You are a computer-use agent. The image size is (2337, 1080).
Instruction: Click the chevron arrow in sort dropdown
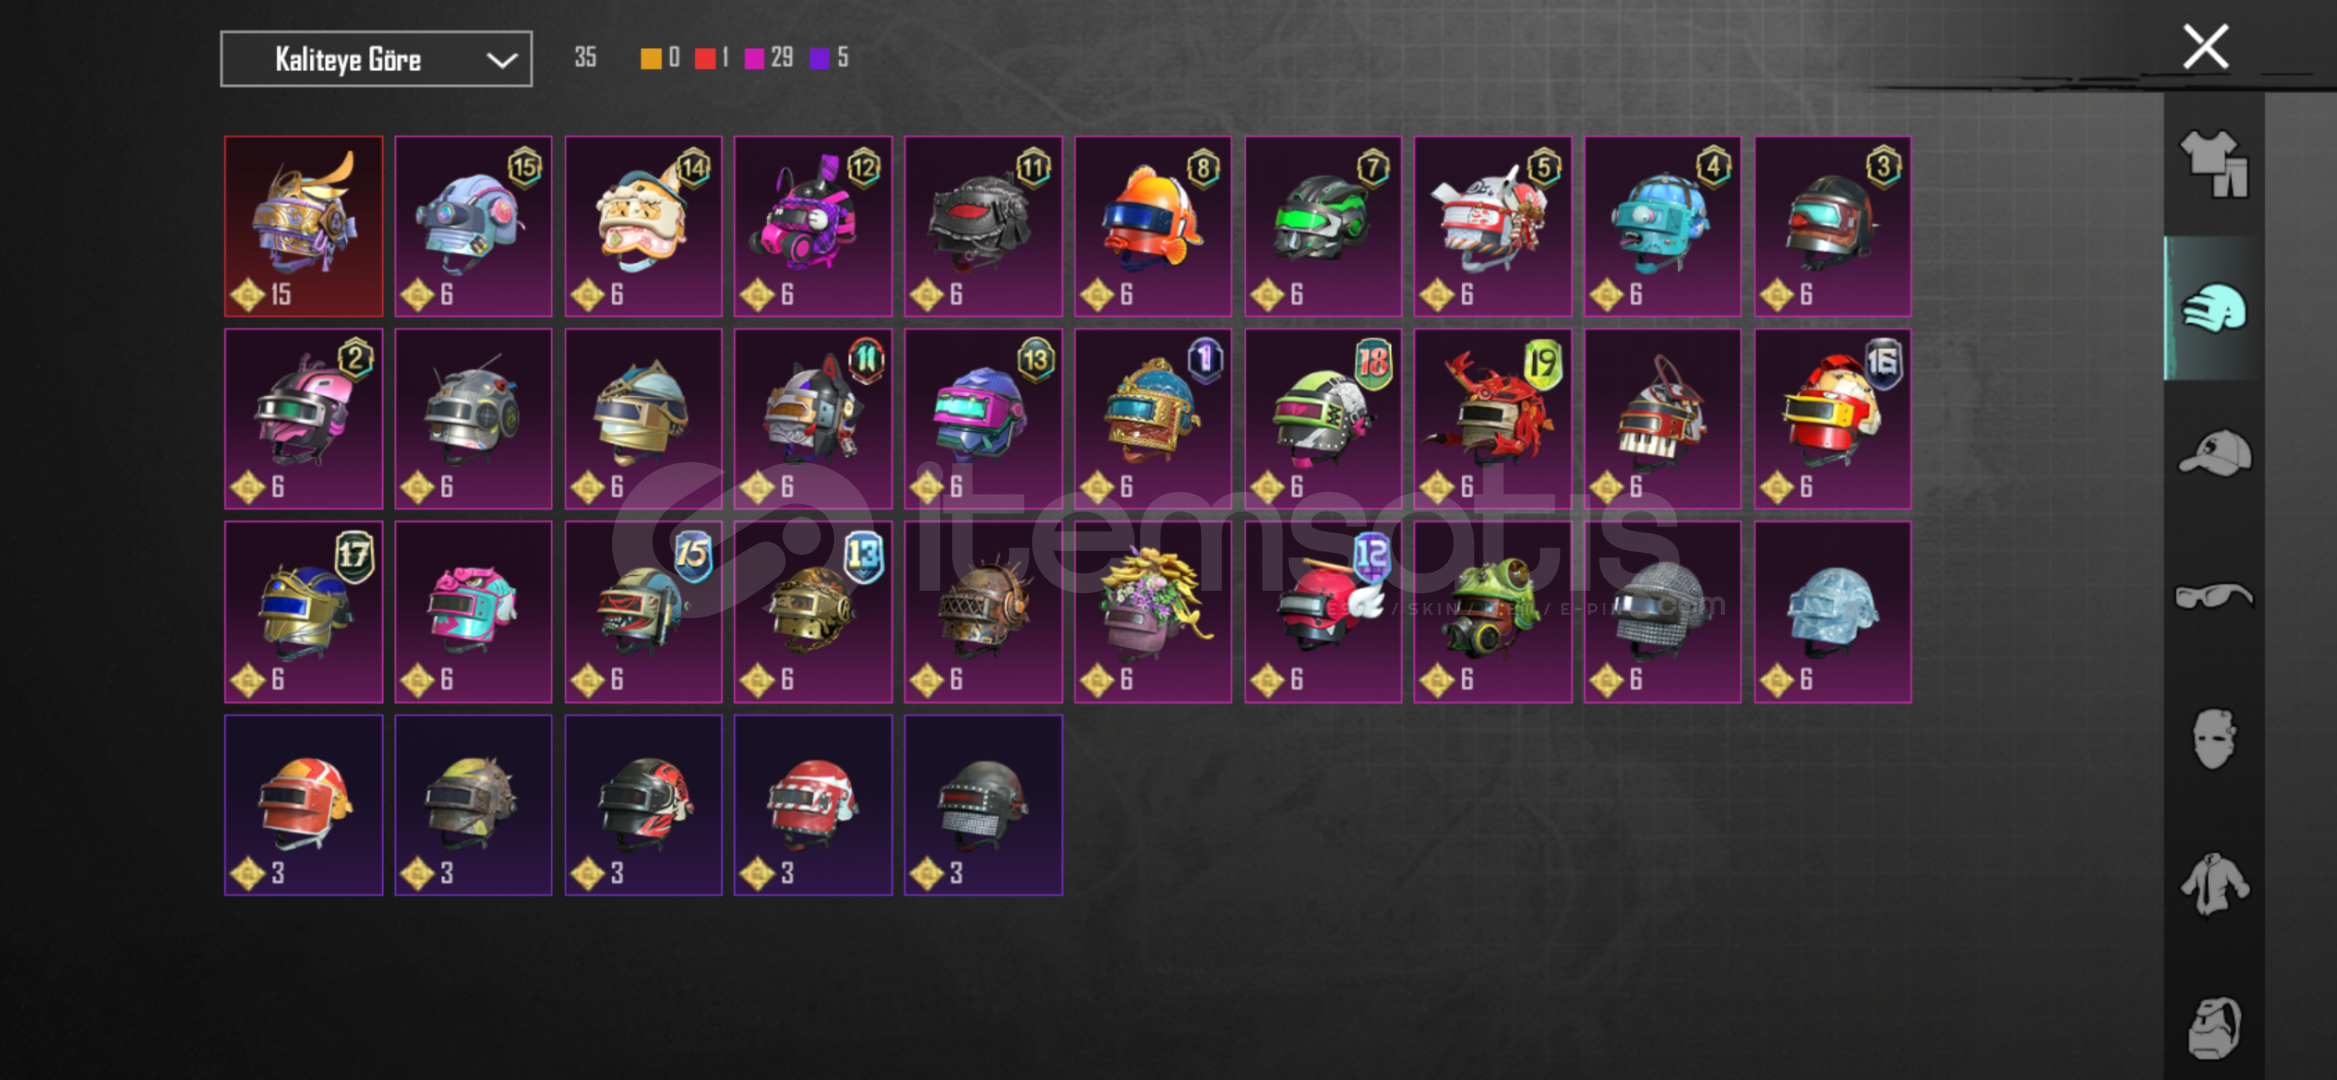pyautogui.click(x=501, y=60)
